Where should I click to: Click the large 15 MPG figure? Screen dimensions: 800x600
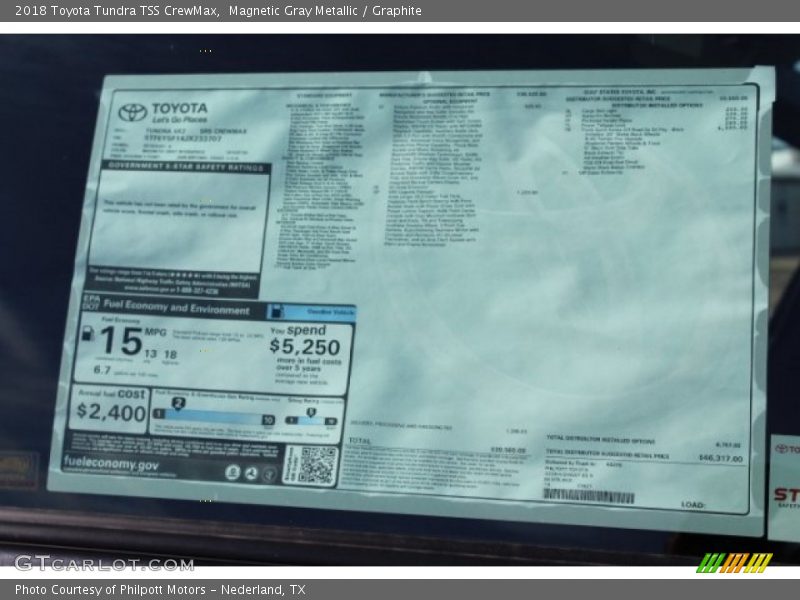[121, 341]
